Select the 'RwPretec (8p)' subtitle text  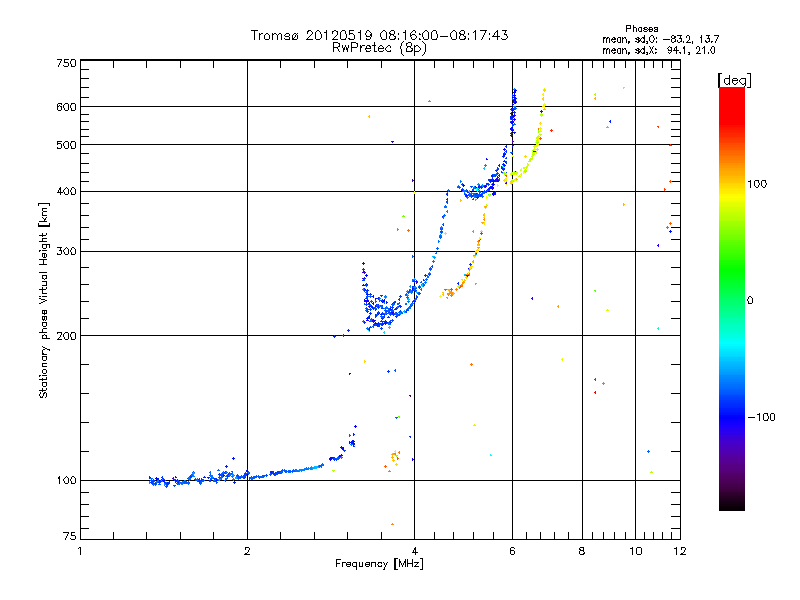click(379, 48)
